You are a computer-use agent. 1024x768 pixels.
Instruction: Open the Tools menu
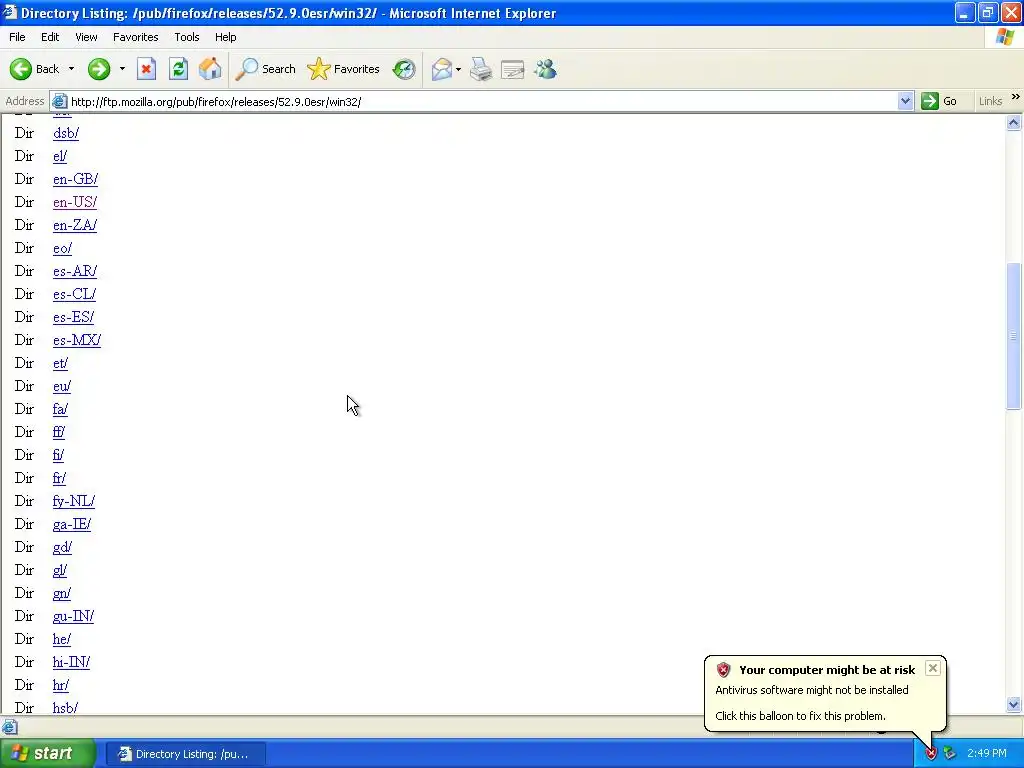[187, 37]
